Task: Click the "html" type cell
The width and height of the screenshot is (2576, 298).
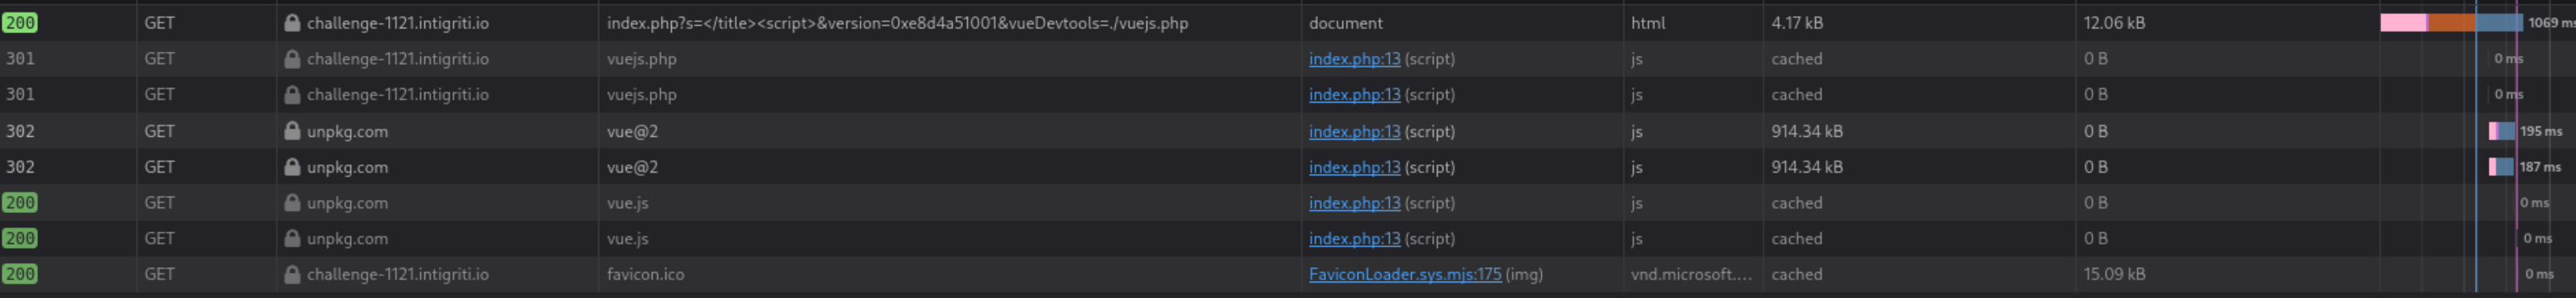Action: coord(1648,22)
